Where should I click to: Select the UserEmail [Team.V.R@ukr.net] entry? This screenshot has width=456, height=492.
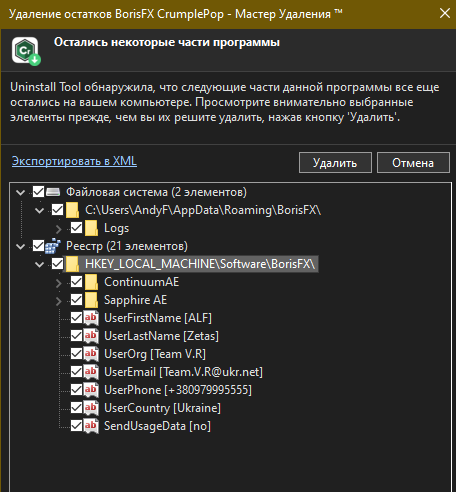[x=183, y=372]
